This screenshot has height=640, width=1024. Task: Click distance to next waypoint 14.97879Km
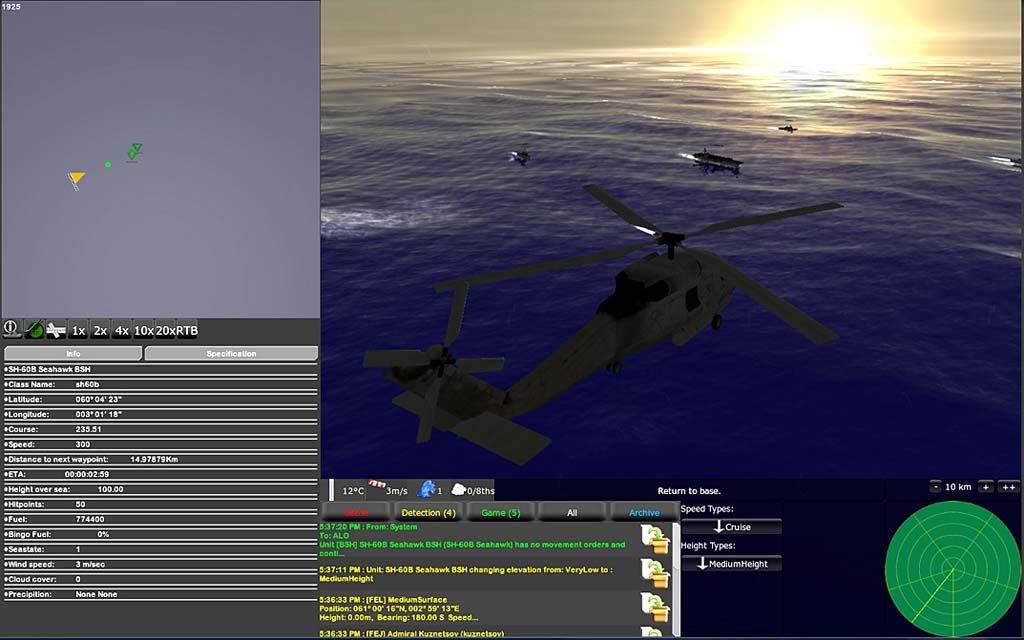(x=154, y=459)
